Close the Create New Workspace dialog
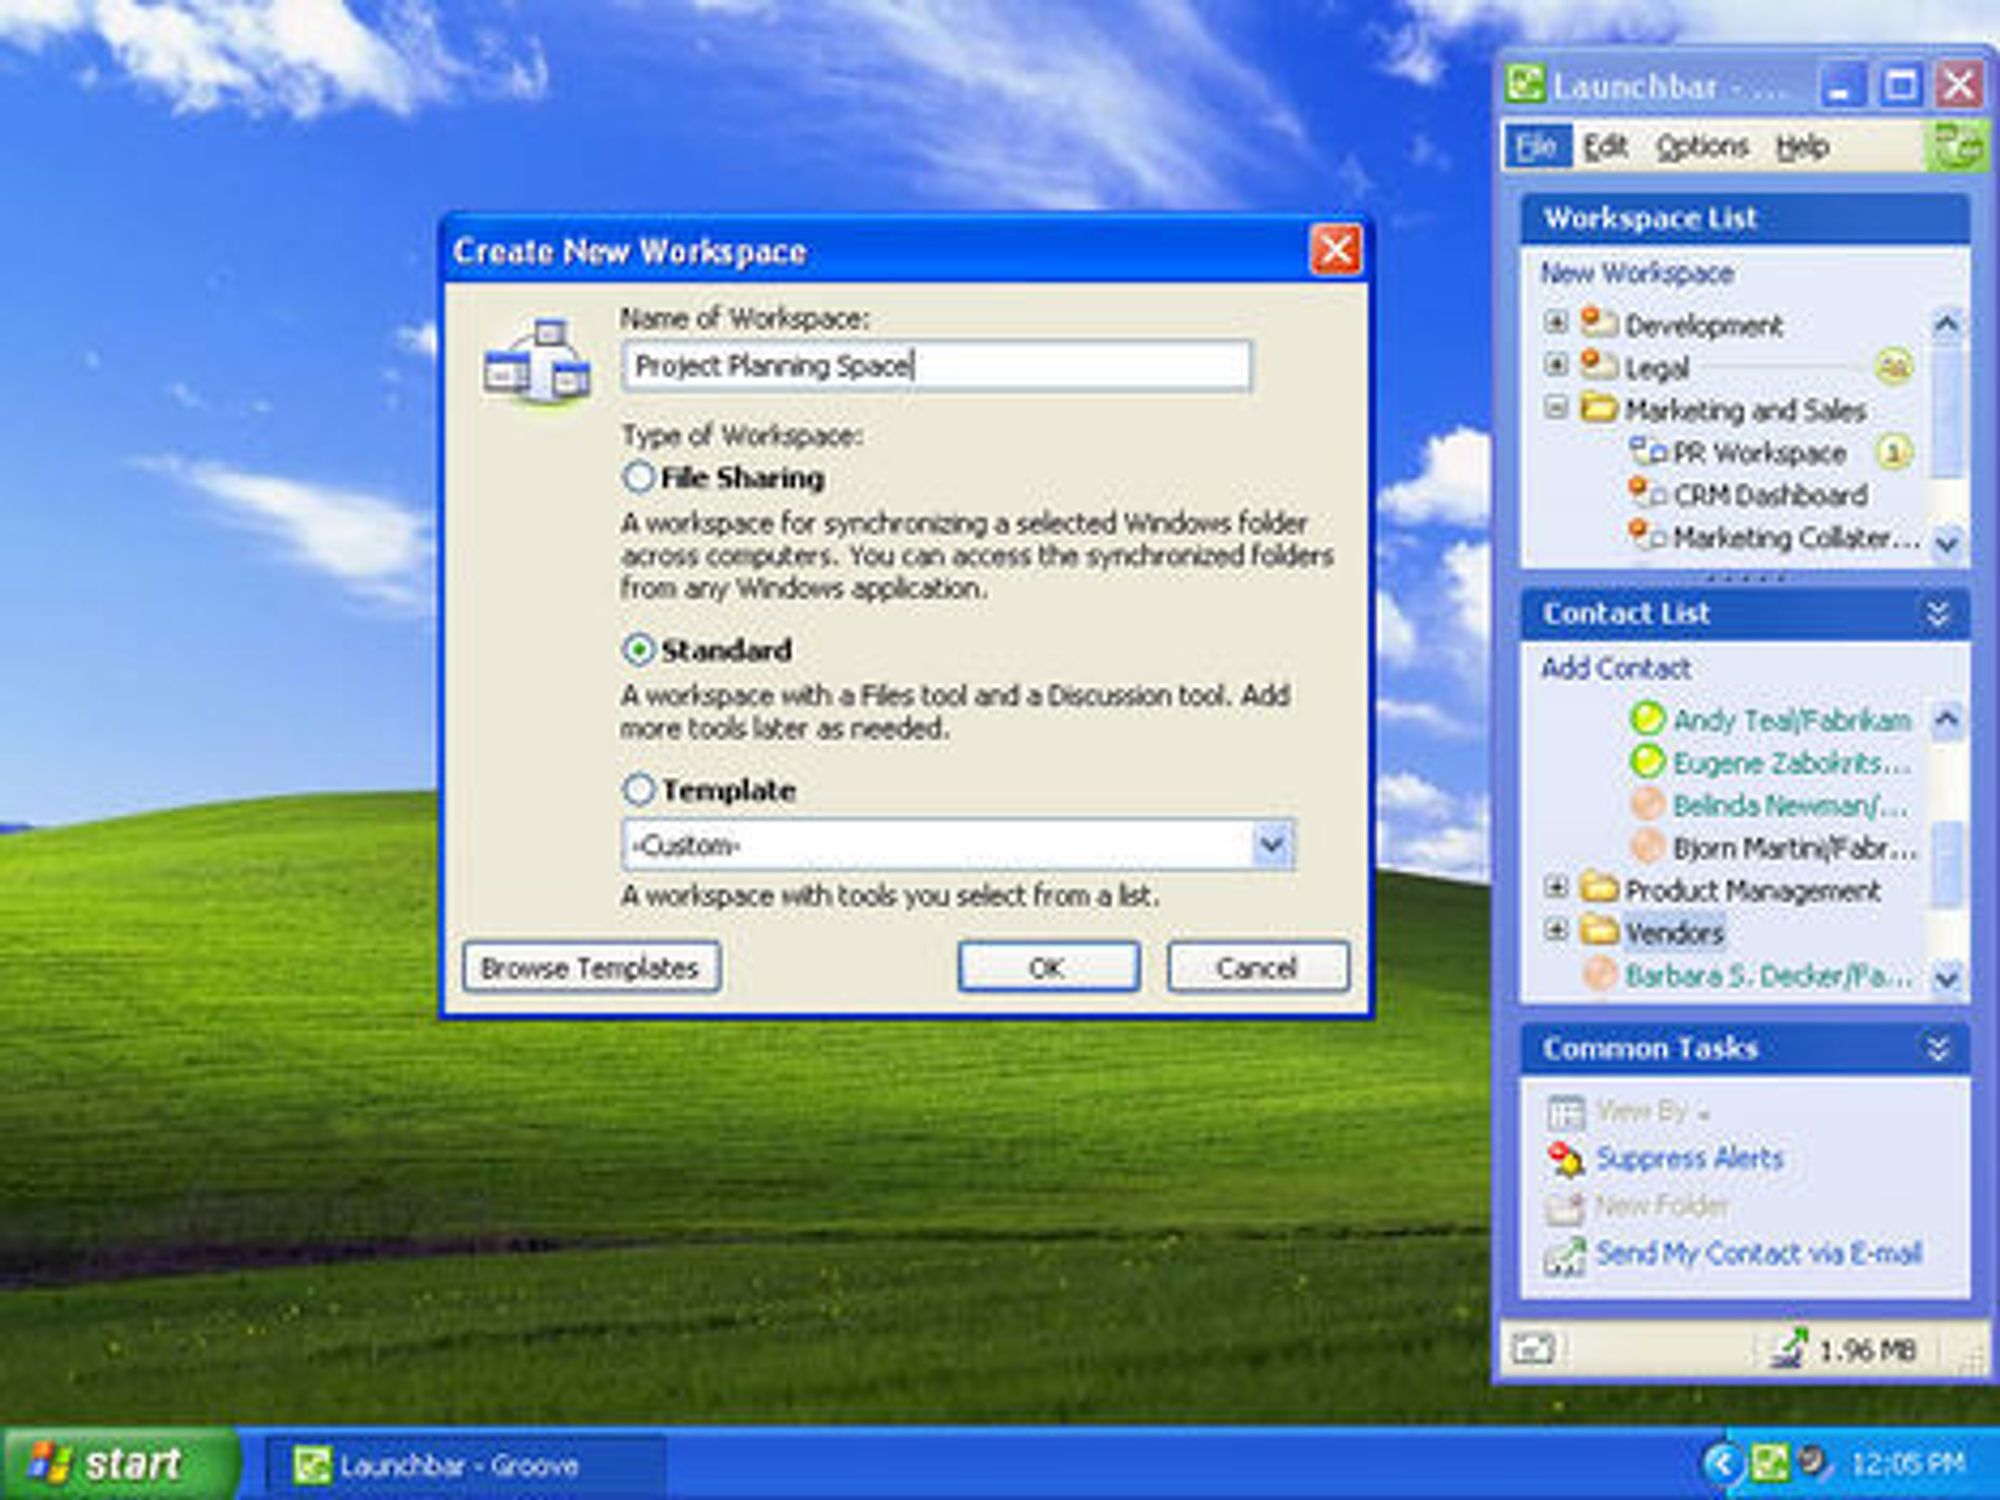The width and height of the screenshot is (2000, 1500). 1335,249
